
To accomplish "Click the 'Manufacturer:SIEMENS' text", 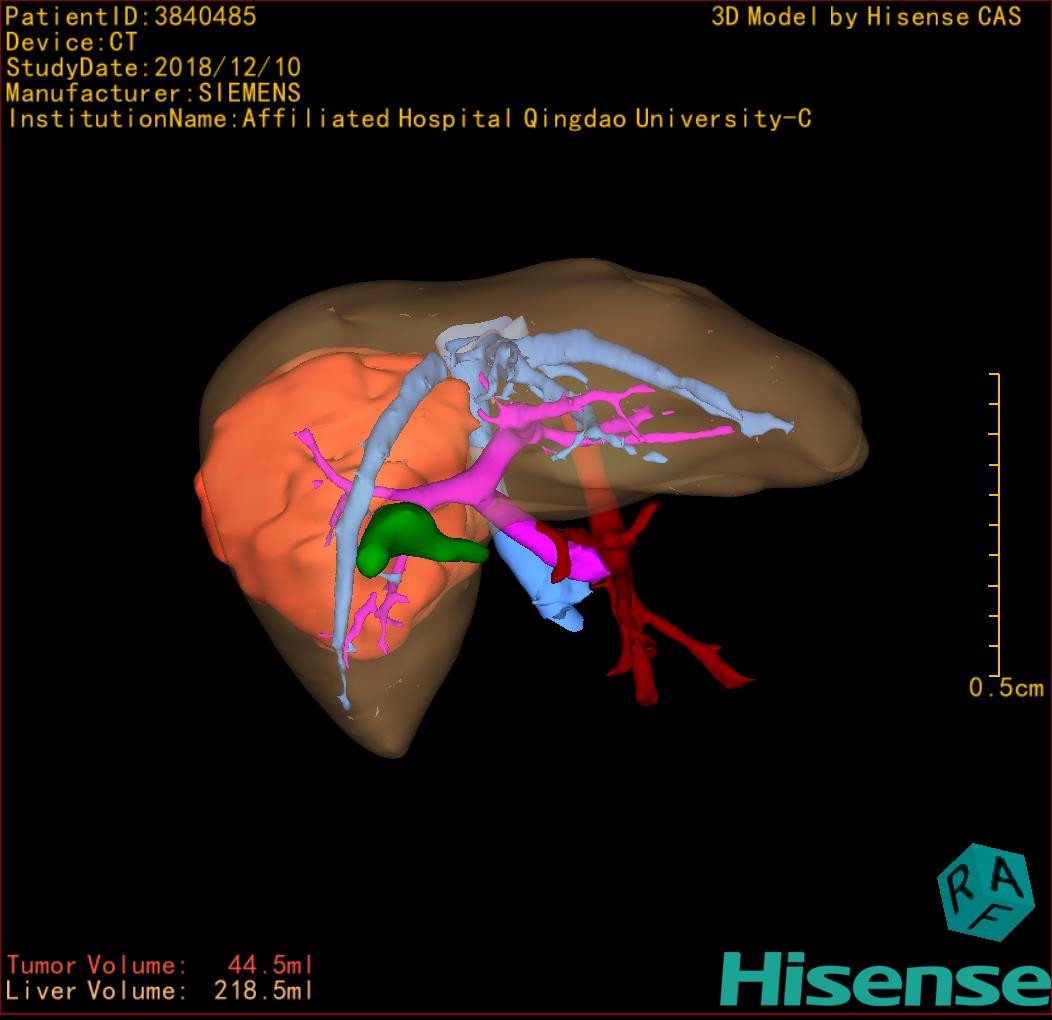I will pyautogui.click(x=154, y=93).
